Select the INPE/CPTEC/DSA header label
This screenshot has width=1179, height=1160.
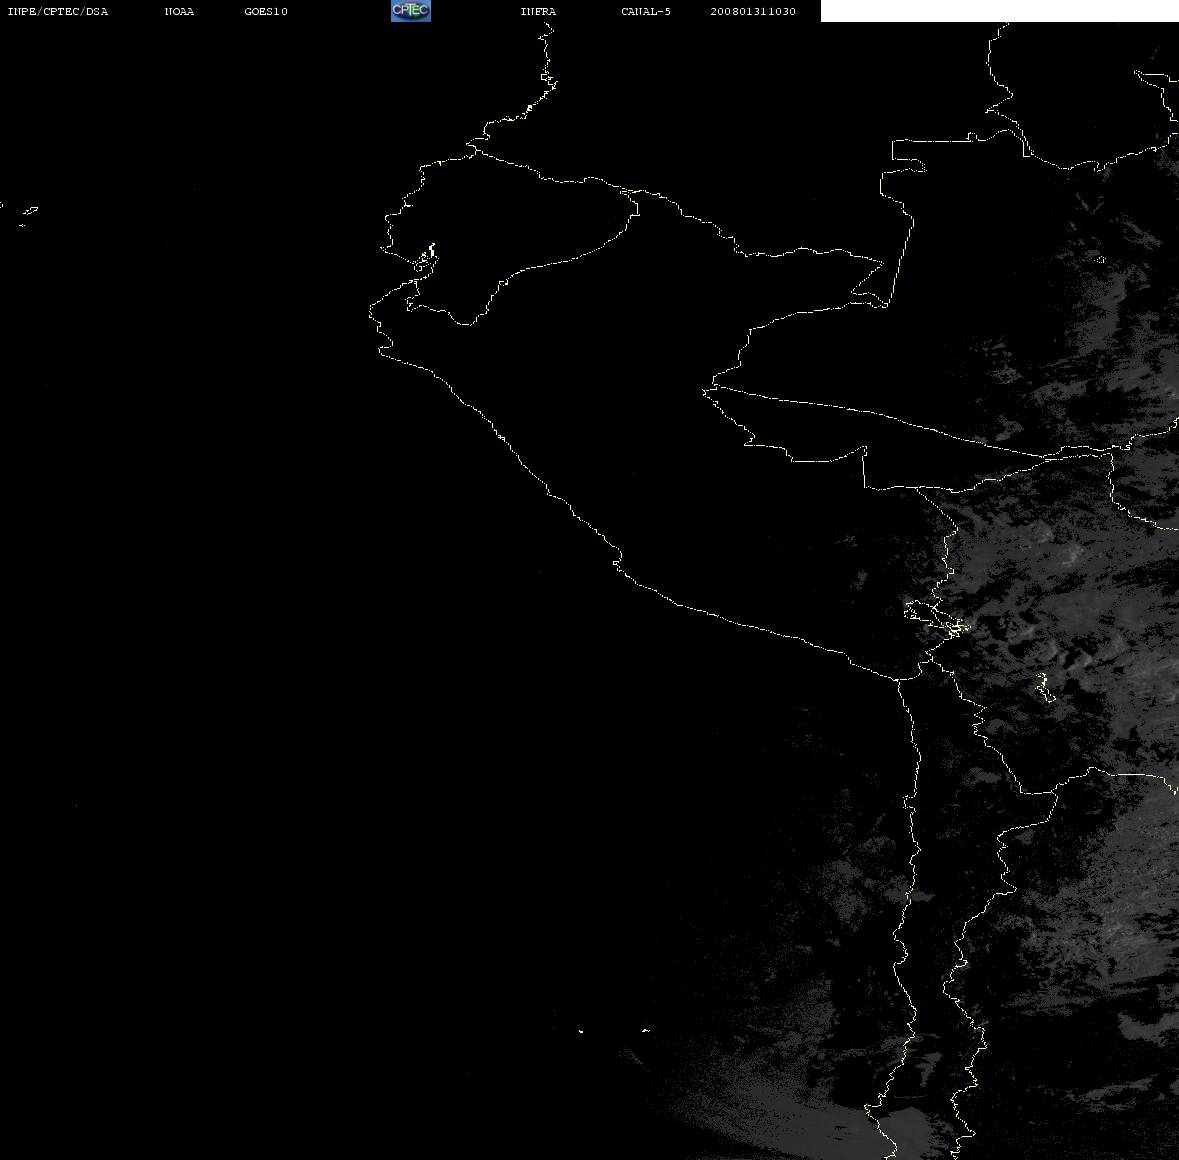pyautogui.click(x=58, y=11)
